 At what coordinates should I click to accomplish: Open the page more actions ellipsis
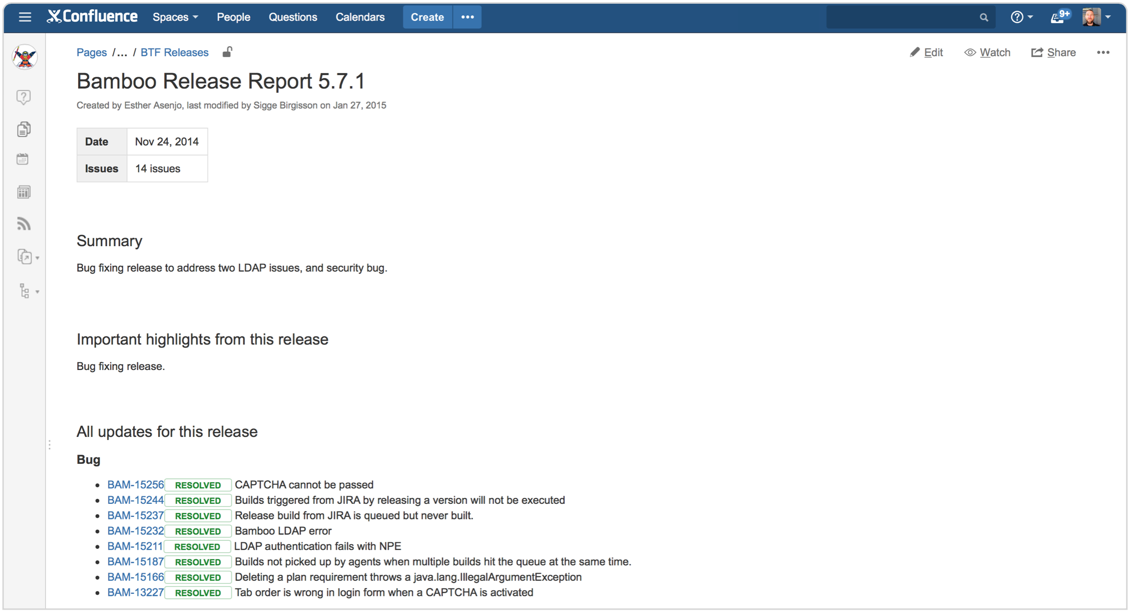click(x=1102, y=52)
